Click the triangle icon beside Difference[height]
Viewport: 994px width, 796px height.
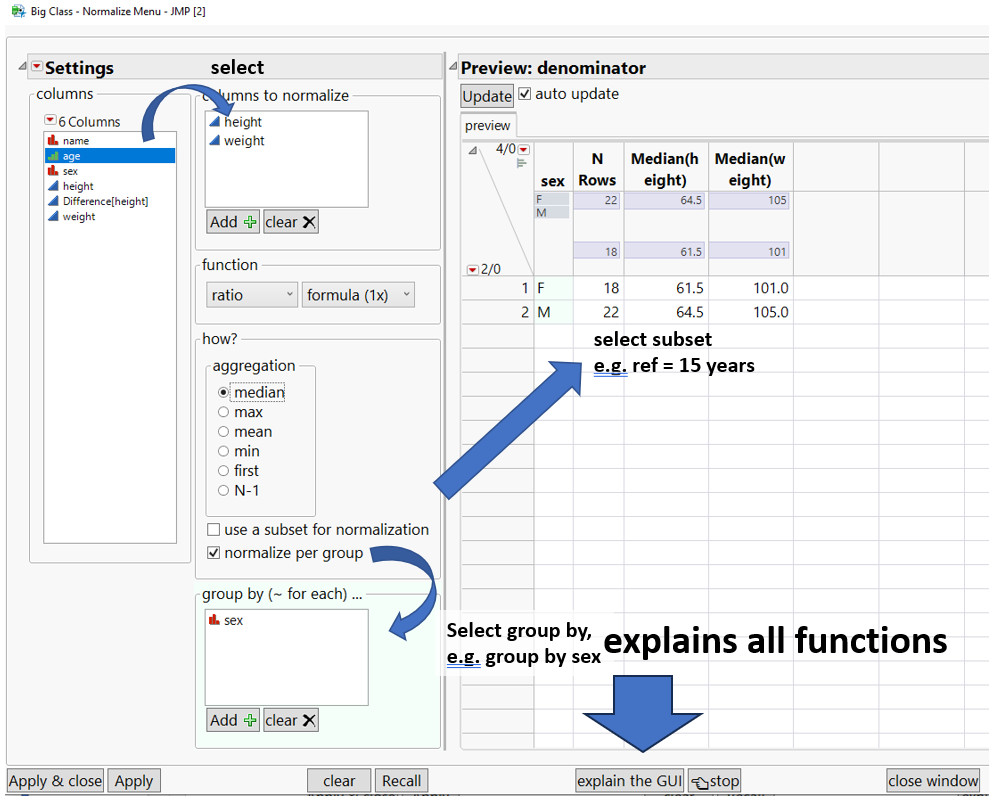point(54,200)
